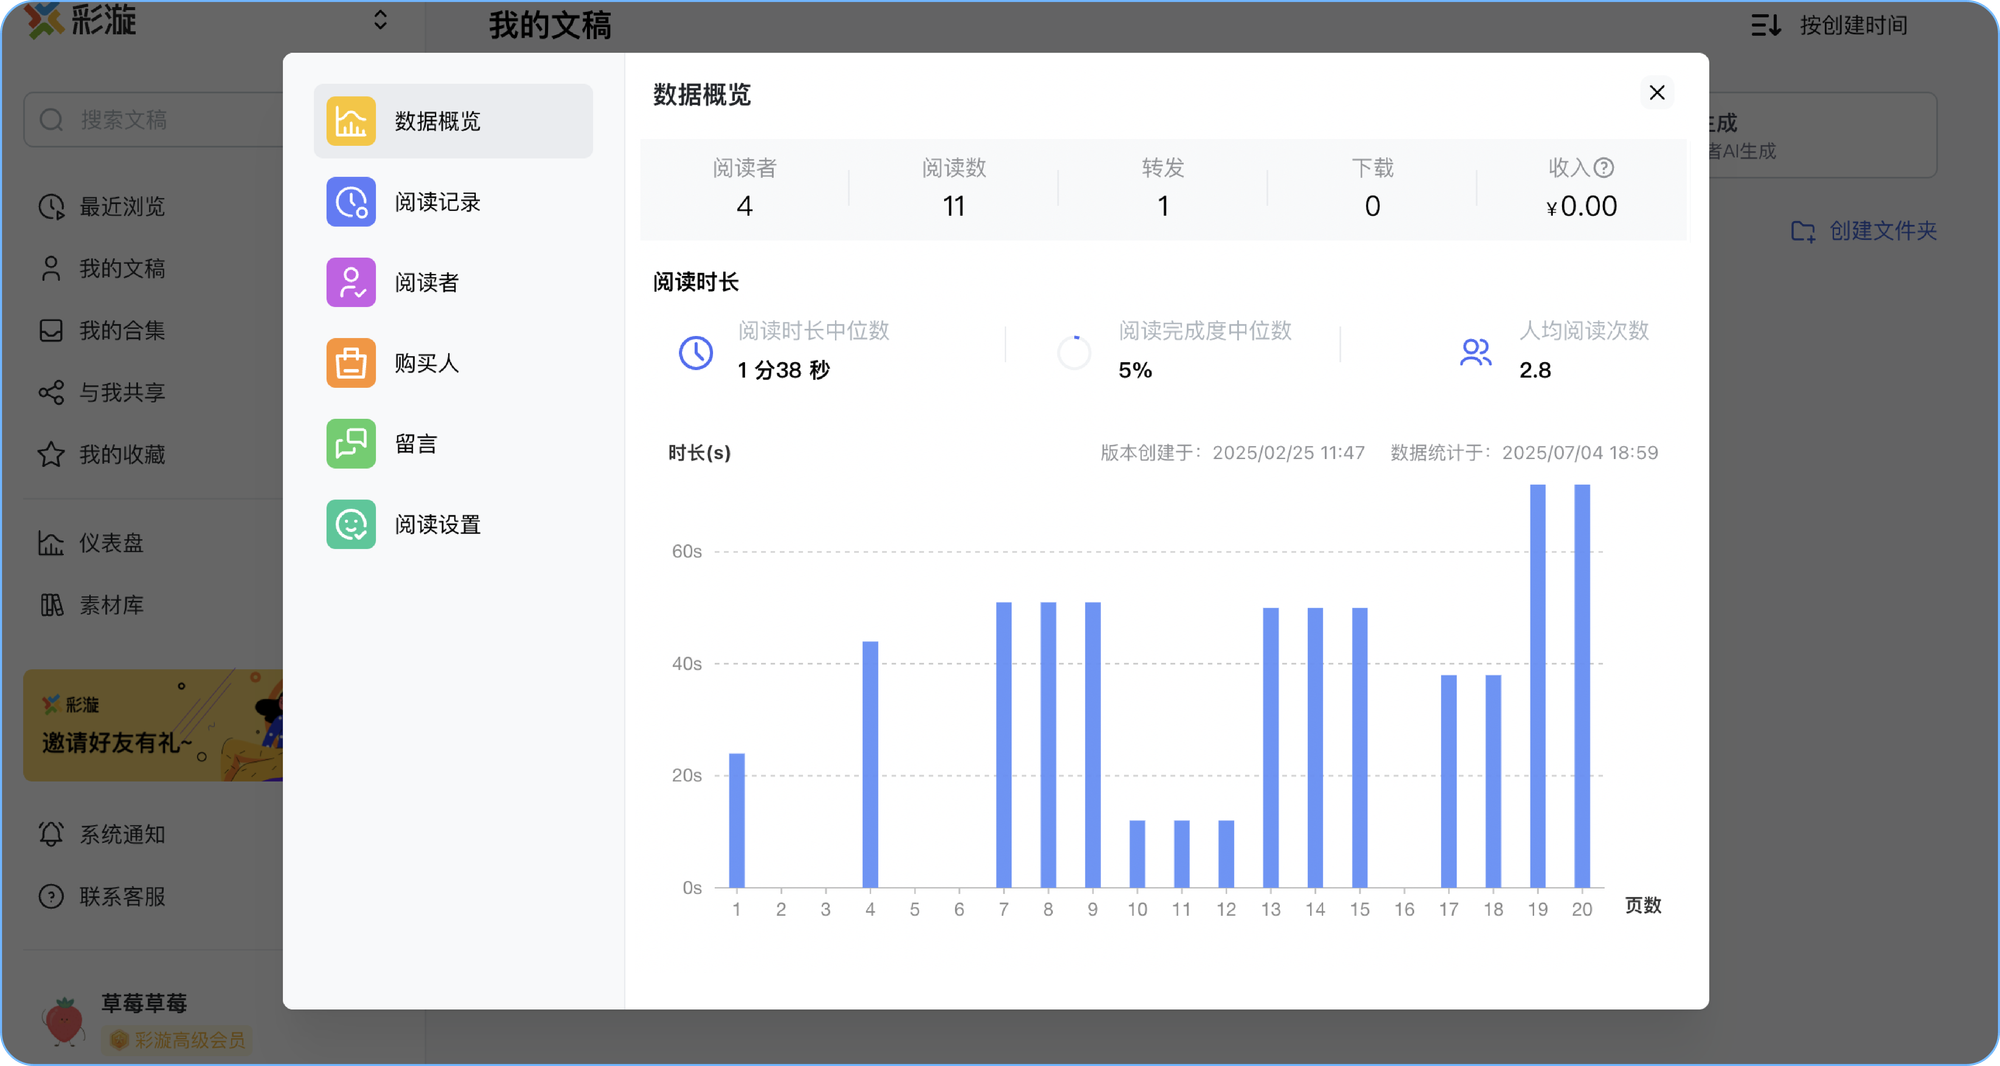
Task: Click the 系统通知 bell icon
Action: tap(51, 834)
